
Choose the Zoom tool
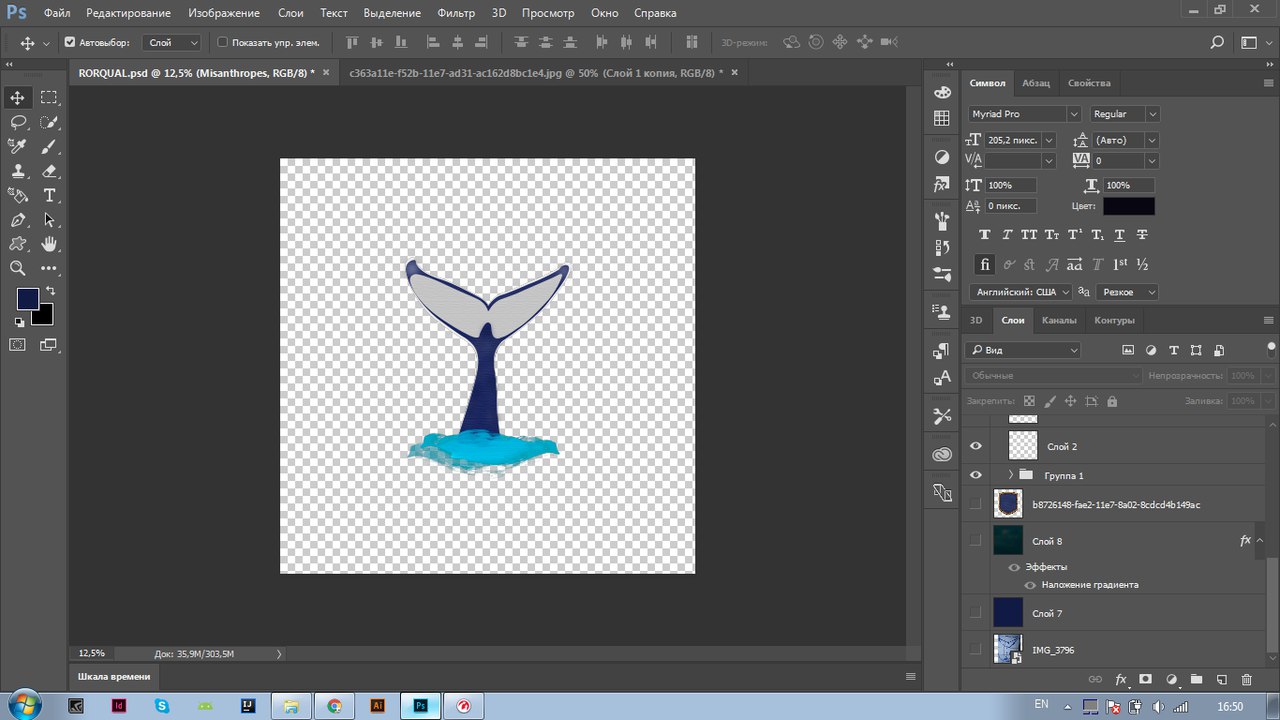(18, 268)
